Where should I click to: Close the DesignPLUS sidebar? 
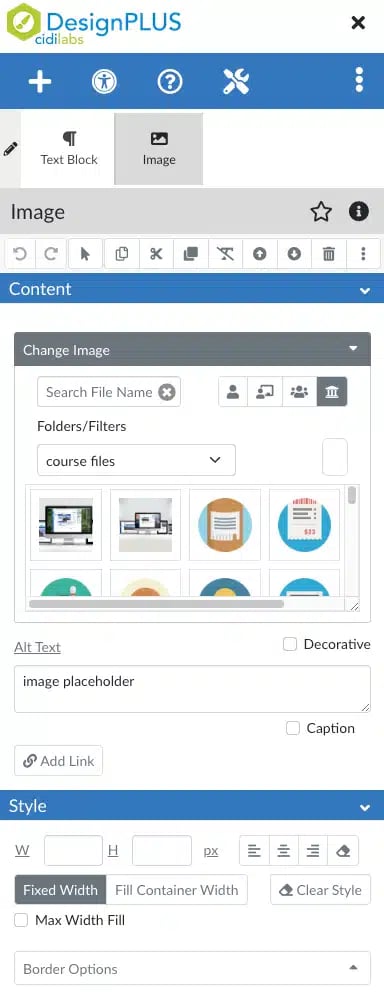pyautogui.click(x=359, y=23)
